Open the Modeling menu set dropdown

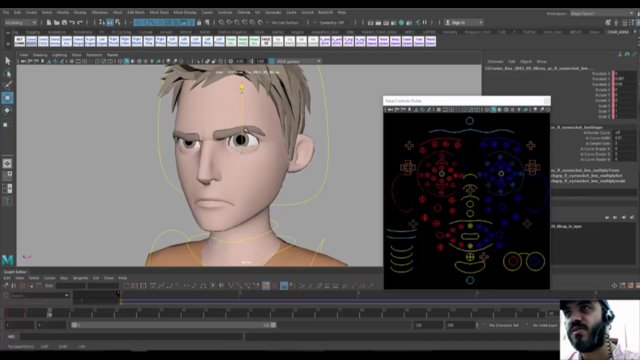point(20,22)
